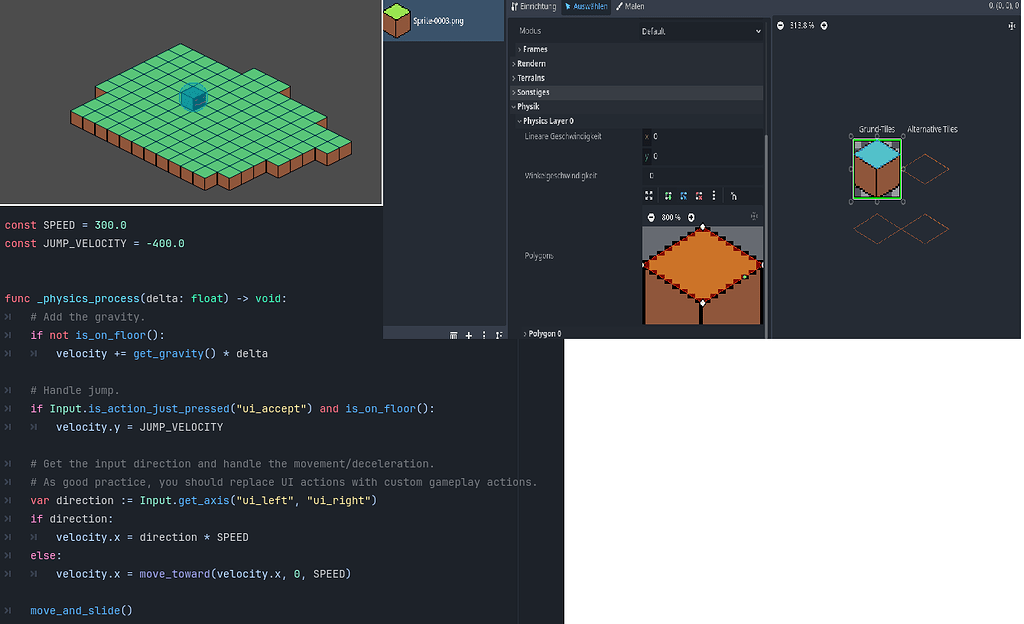Click the reset polygon to default icon

649,196
